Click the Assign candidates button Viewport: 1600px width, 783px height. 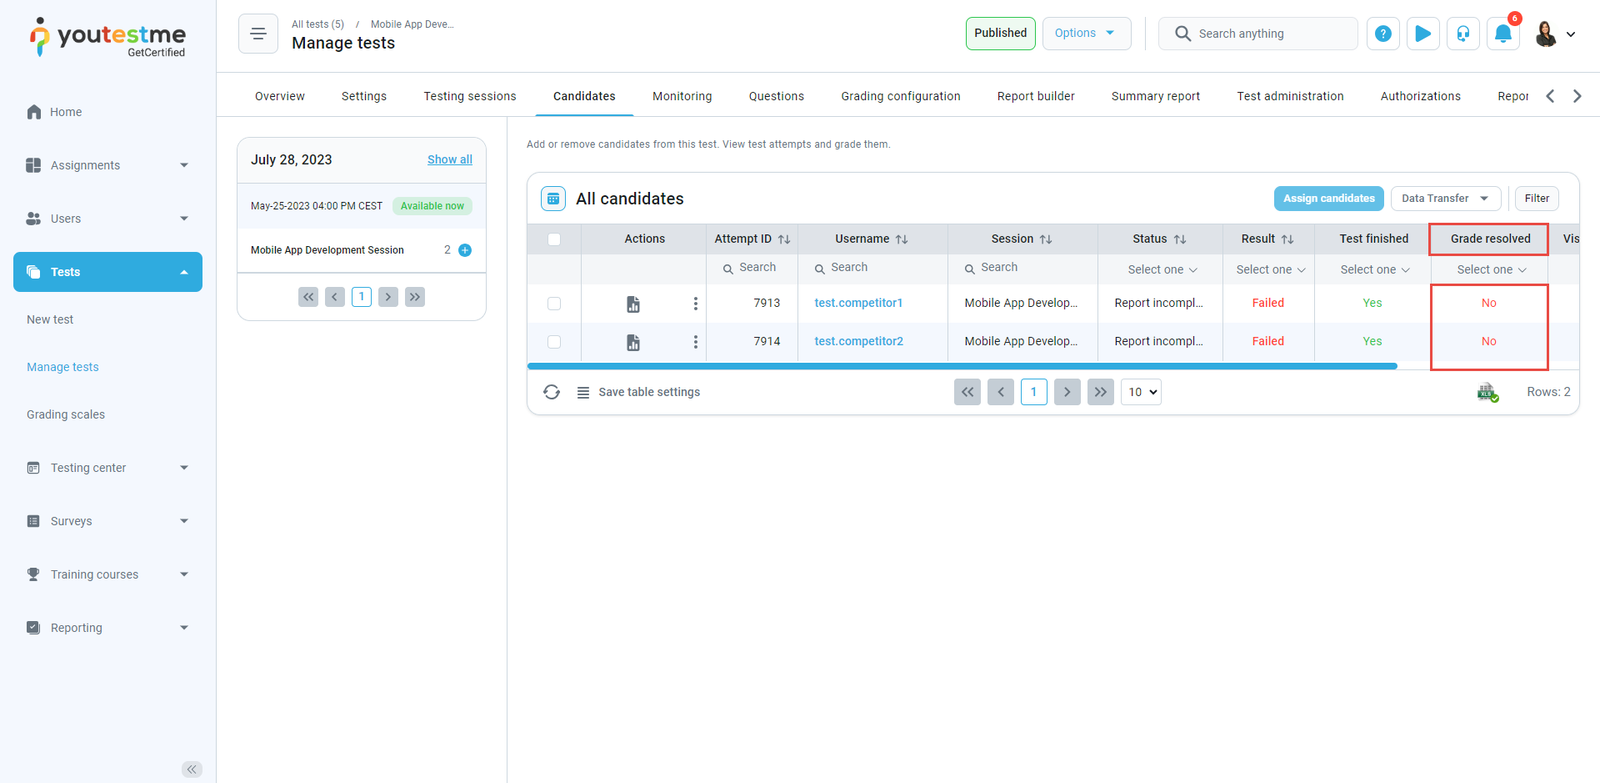point(1328,198)
